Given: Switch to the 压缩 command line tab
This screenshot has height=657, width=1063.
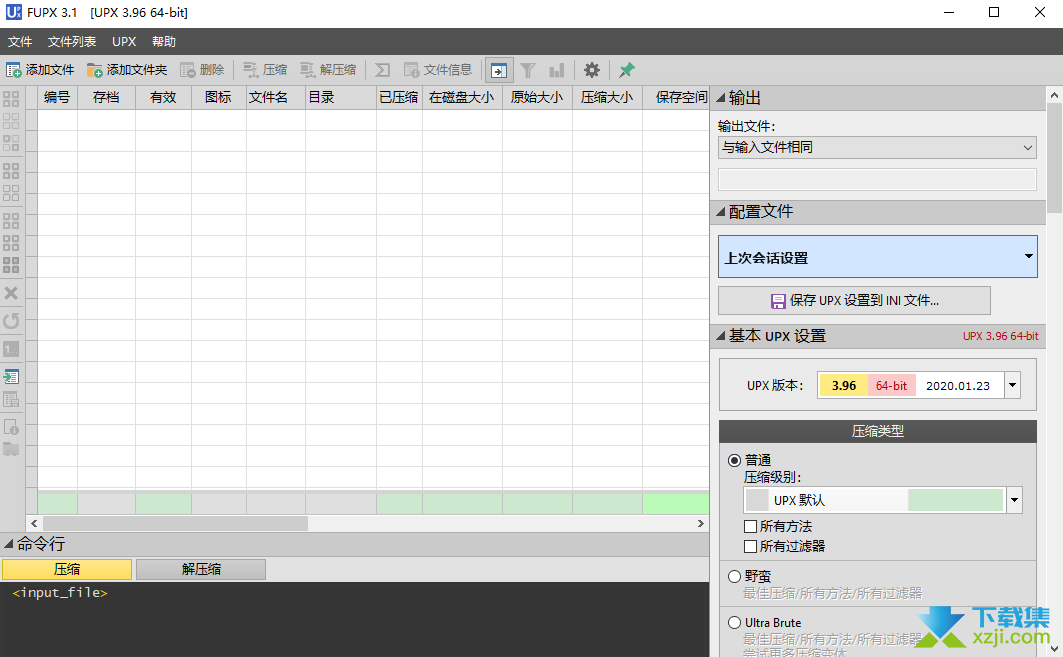Looking at the screenshot, I should (x=67, y=570).
